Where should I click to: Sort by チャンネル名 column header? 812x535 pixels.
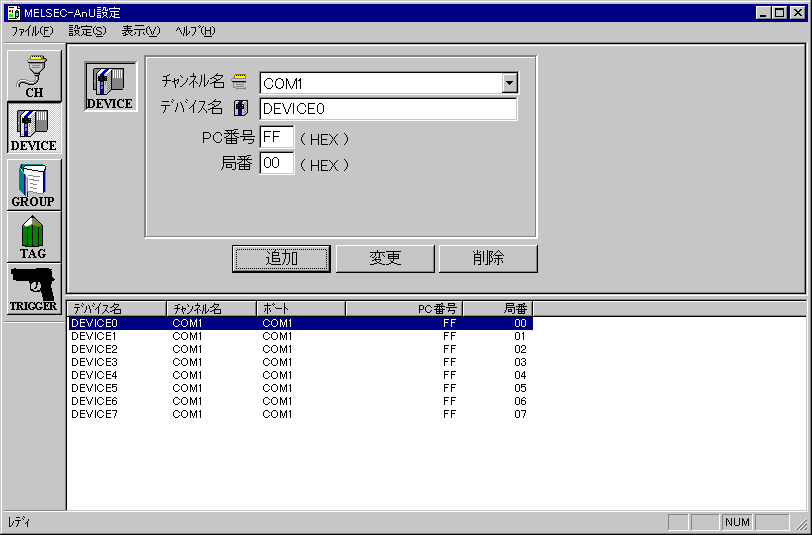[x=211, y=309]
